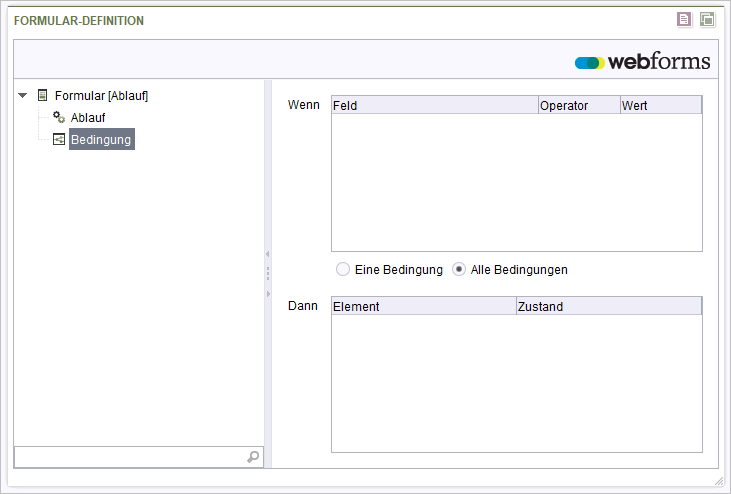The height and width of the screenshot is (494, 731).
Task: Click the splitter expand-right arrow
Action: point(268,294)
